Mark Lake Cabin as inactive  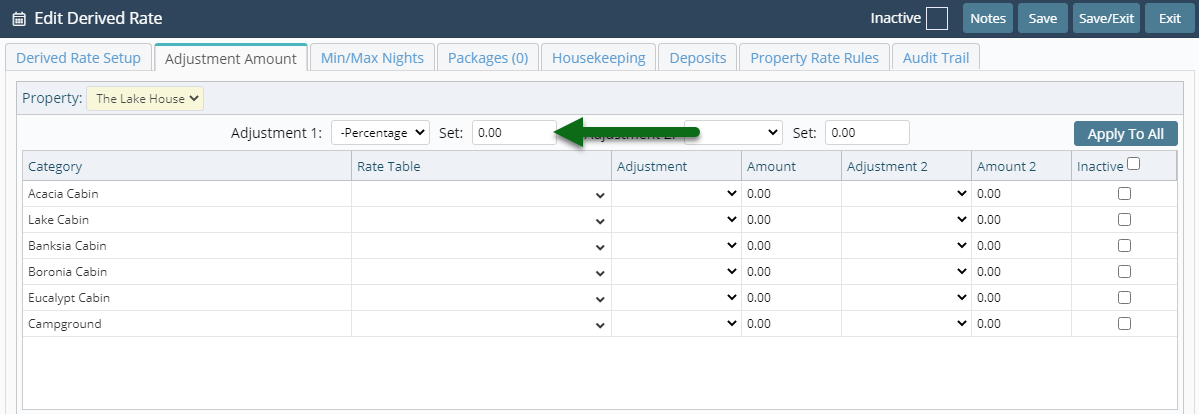[x=1124, y=220]
